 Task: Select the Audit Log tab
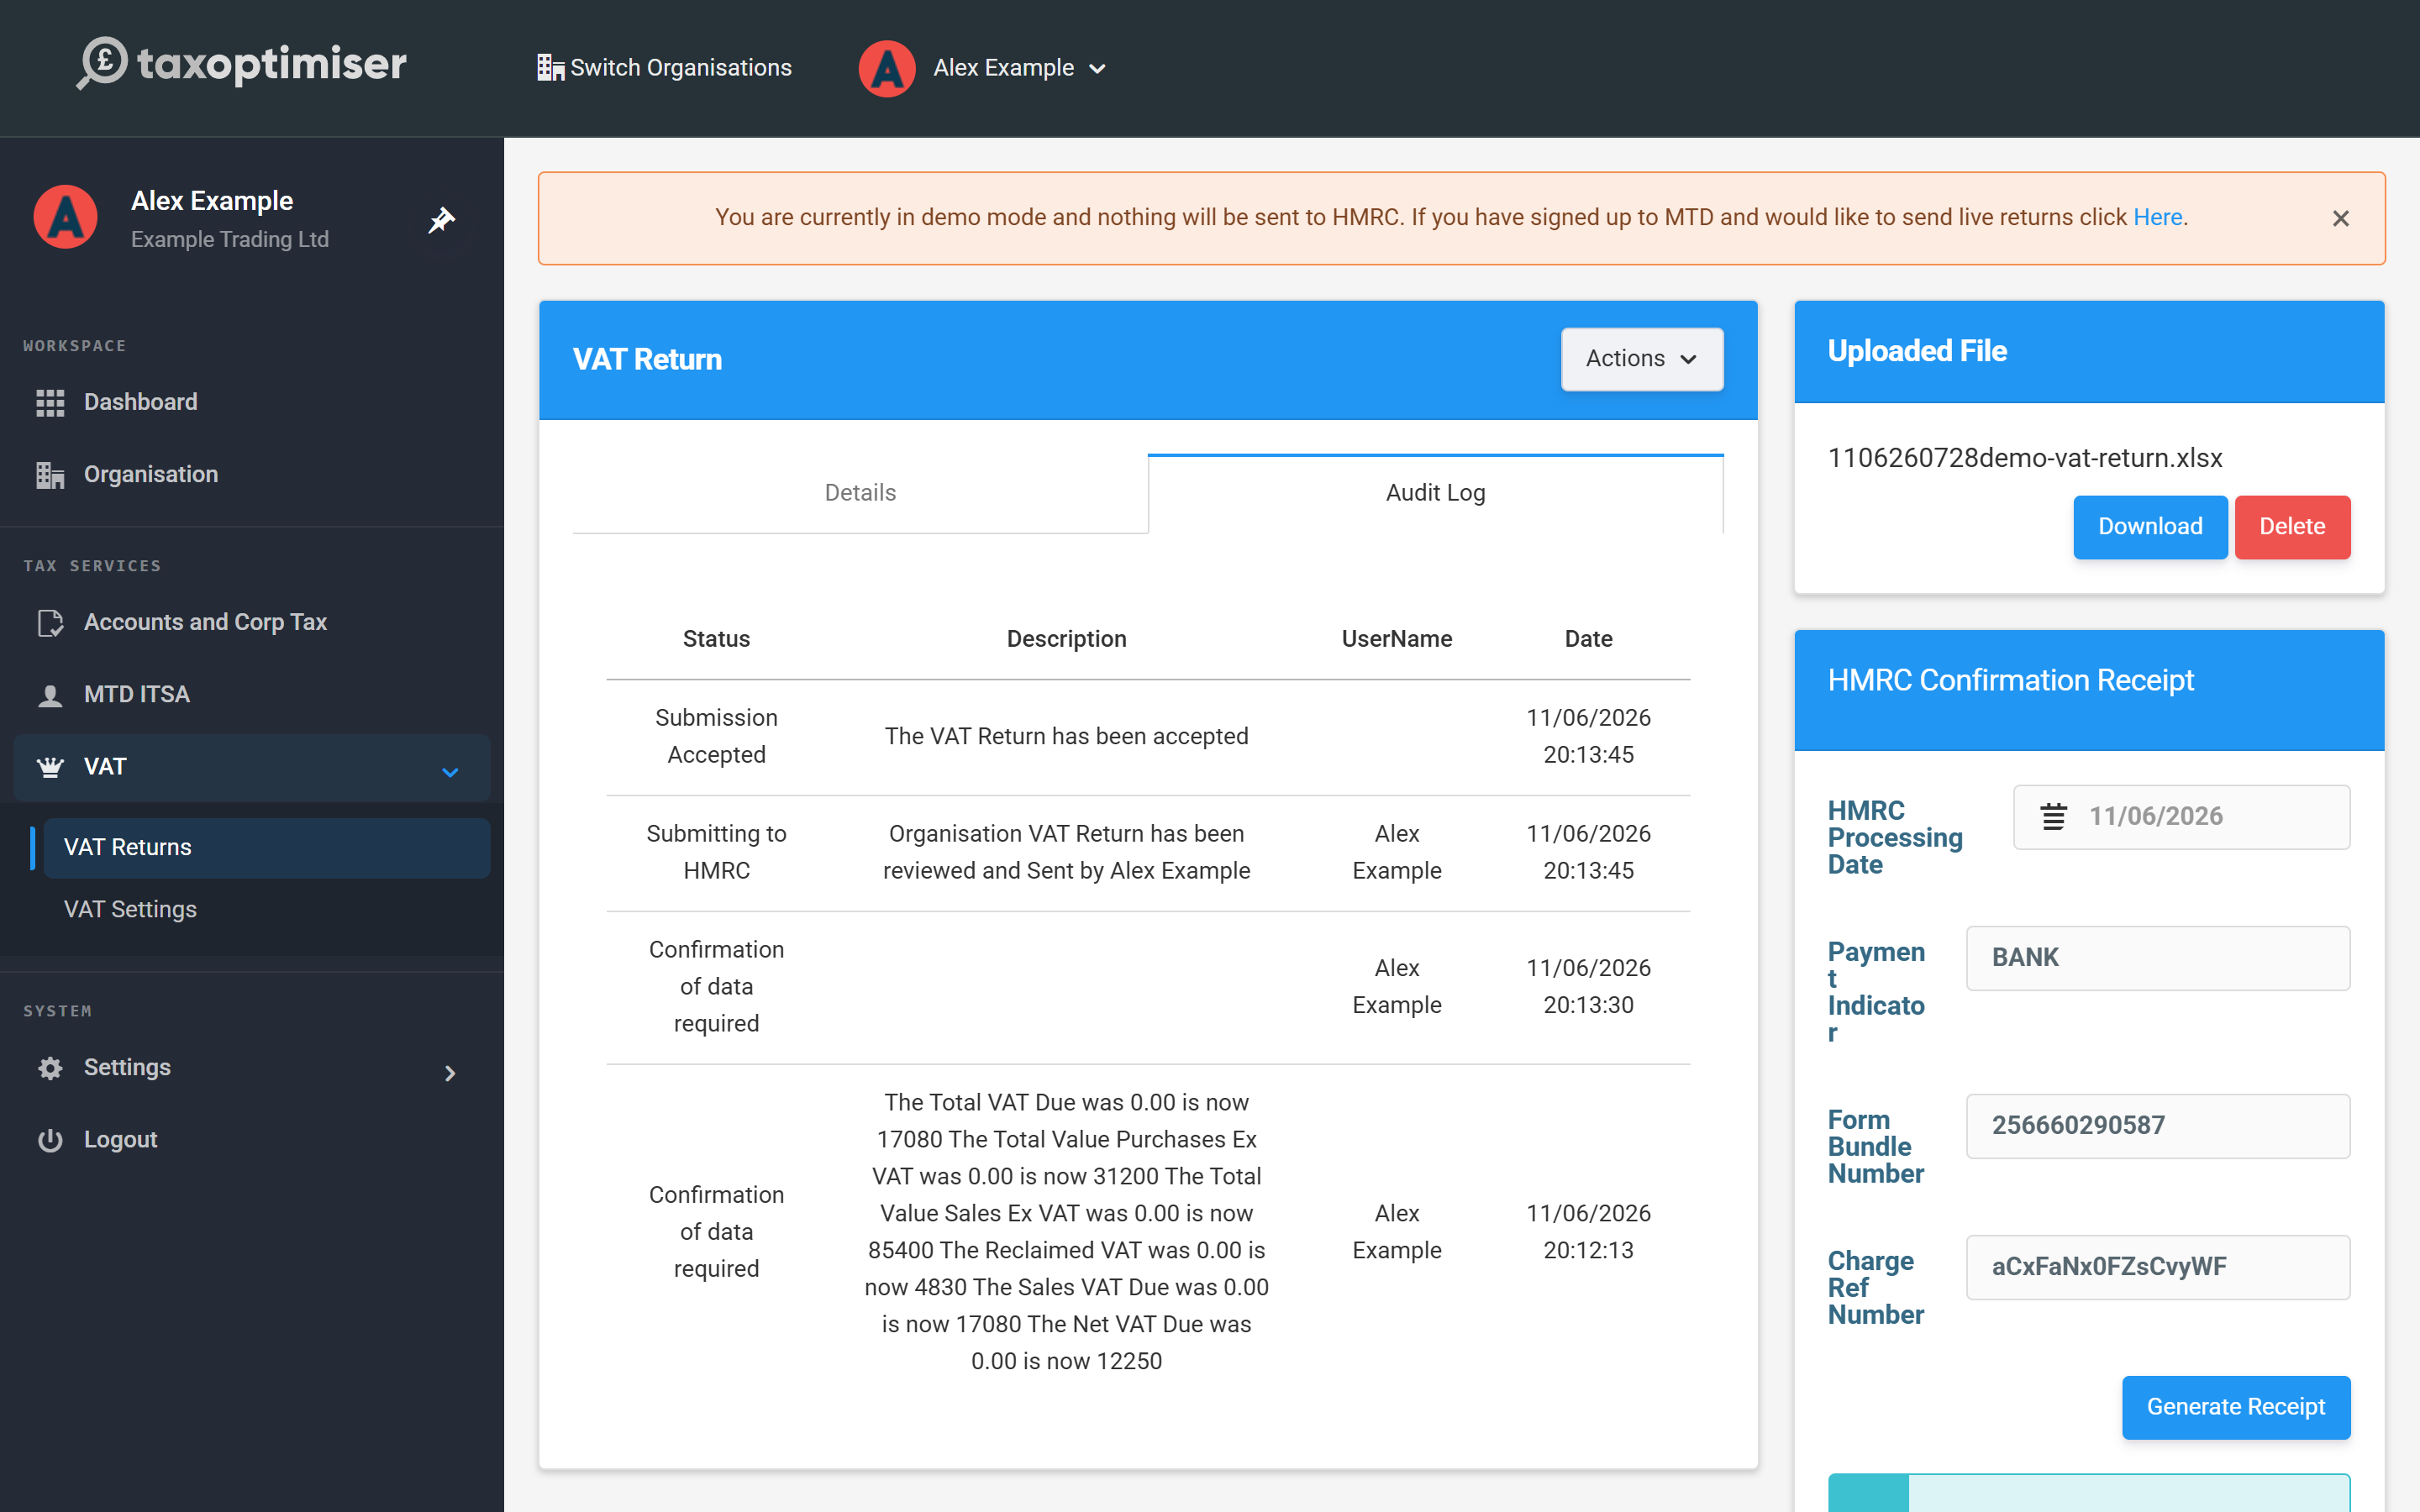[1435, 493]
